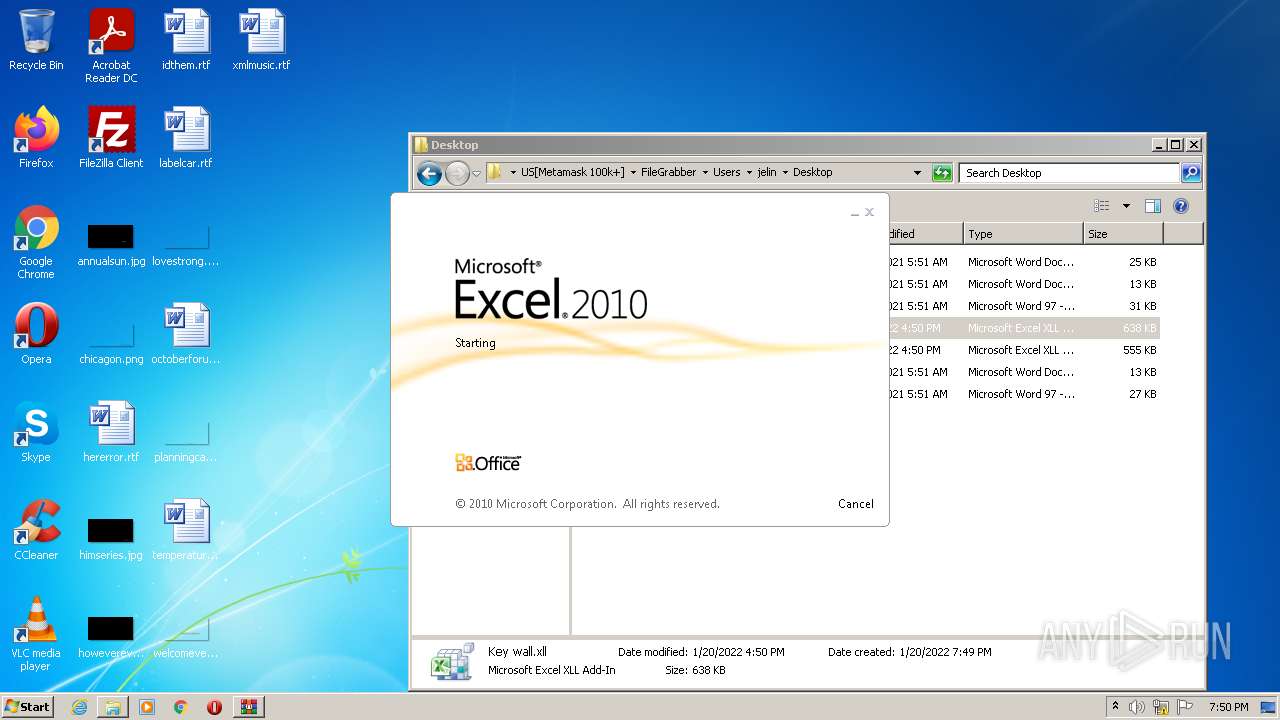
Task: Click the Start button
Action: pos(28,706)
